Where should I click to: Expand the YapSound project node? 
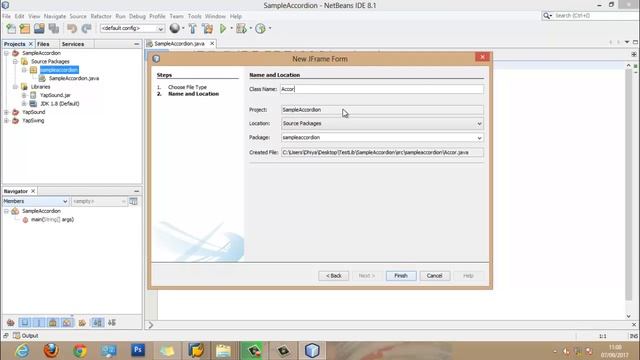pyautogui.click(x=7, y=112)
